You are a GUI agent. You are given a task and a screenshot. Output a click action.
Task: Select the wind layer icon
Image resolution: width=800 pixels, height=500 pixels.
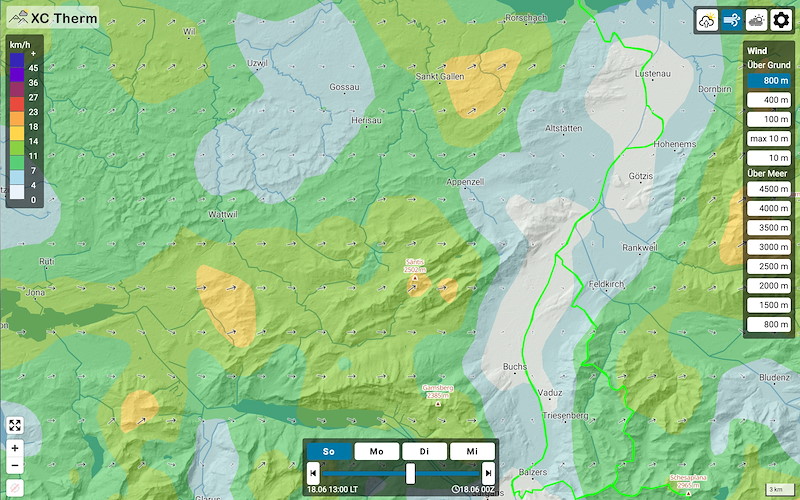[x=731, y=20]
